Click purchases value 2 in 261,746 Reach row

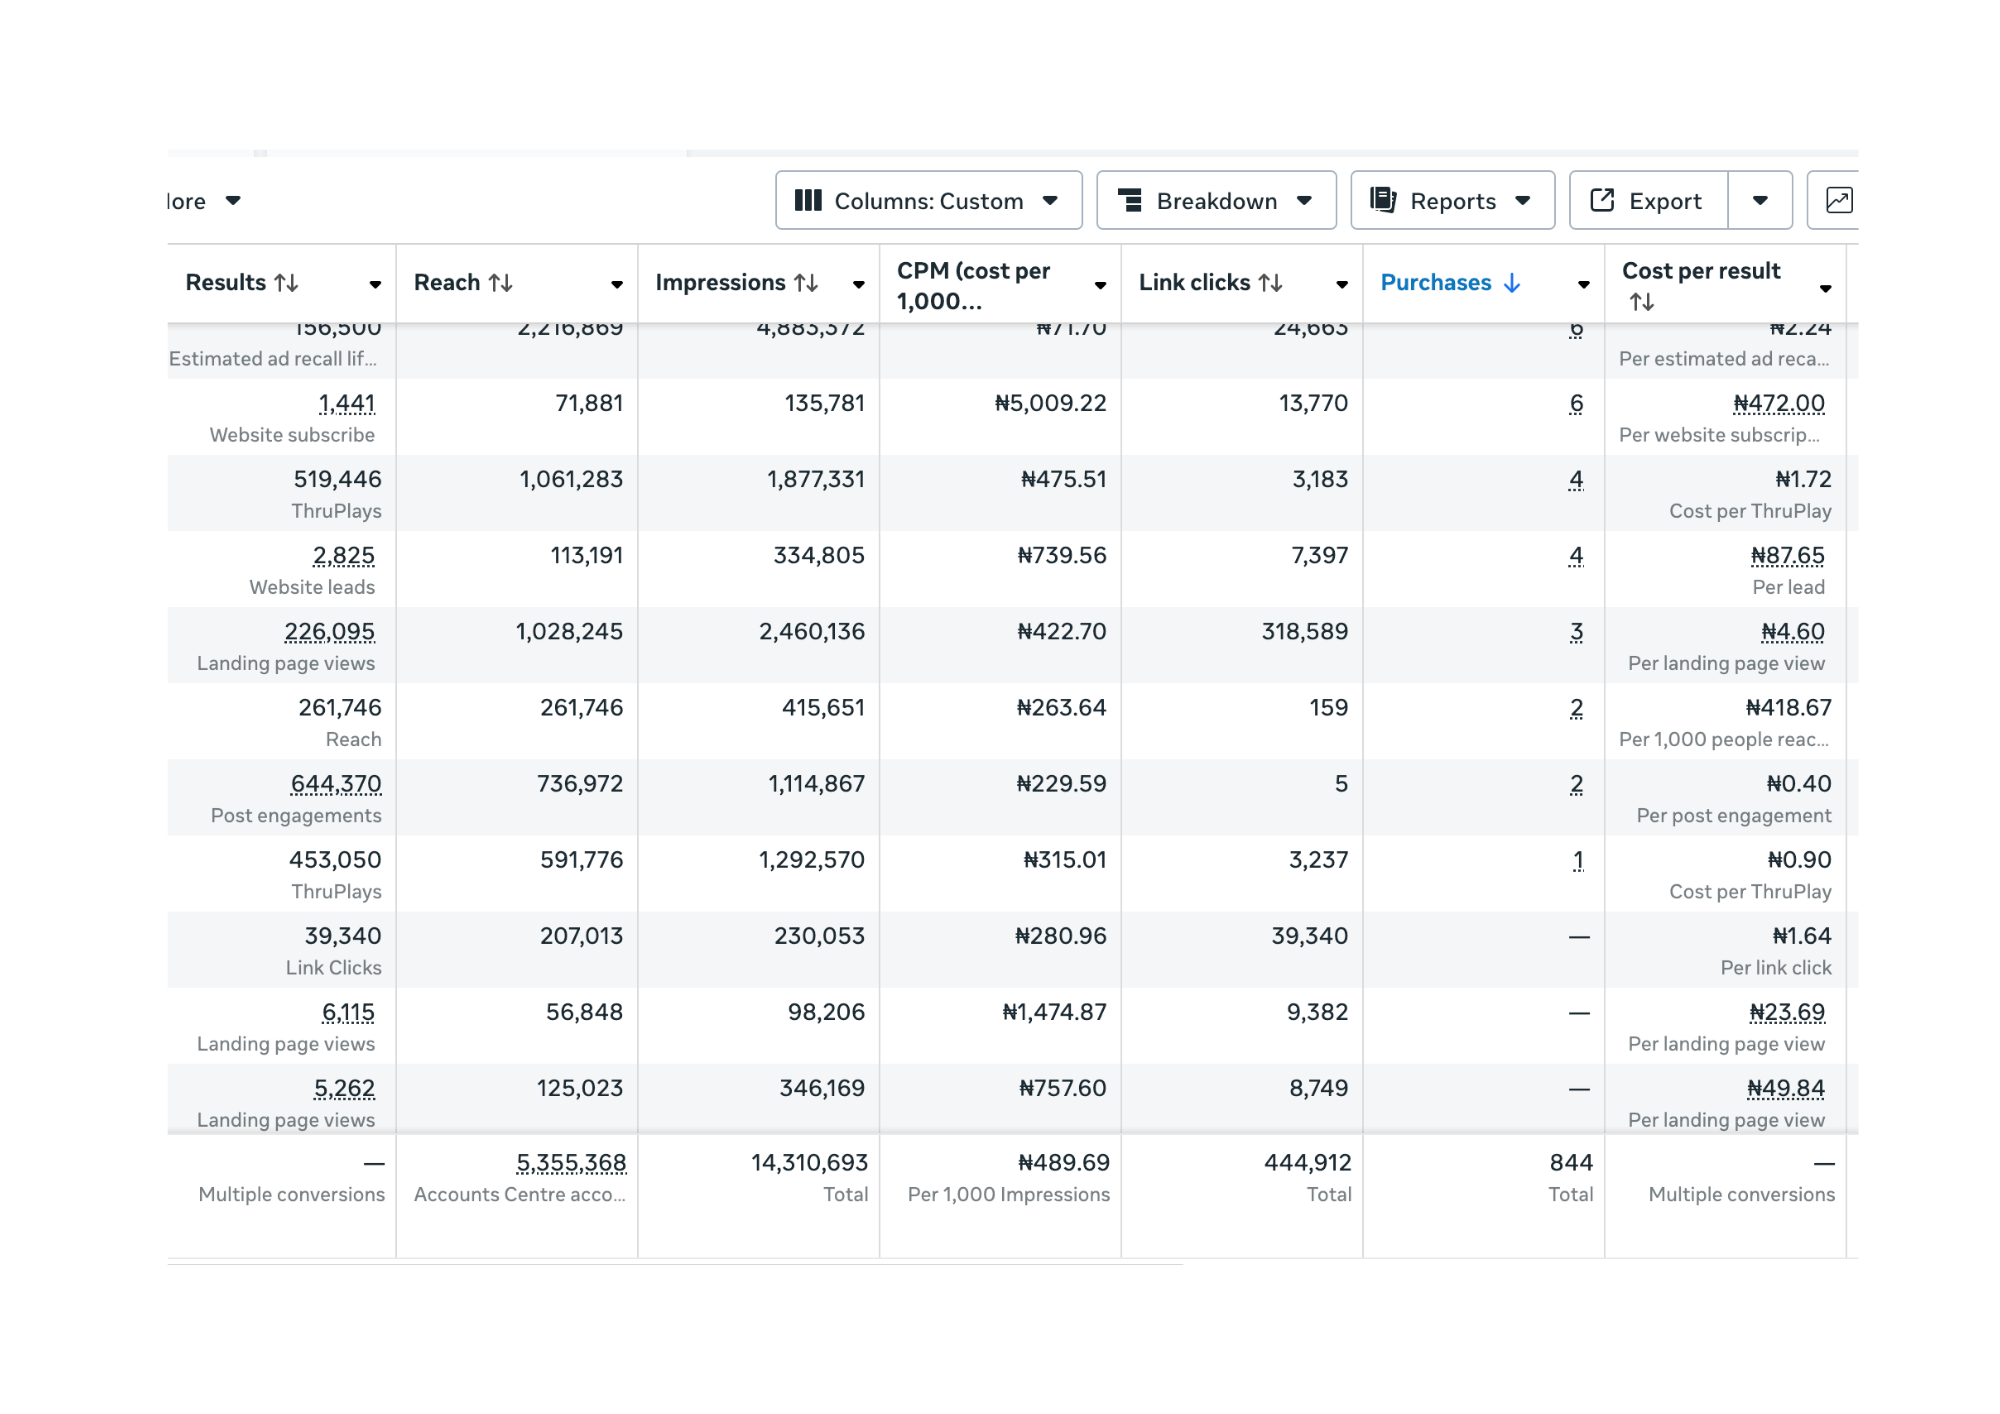(x=1576, y=707)
